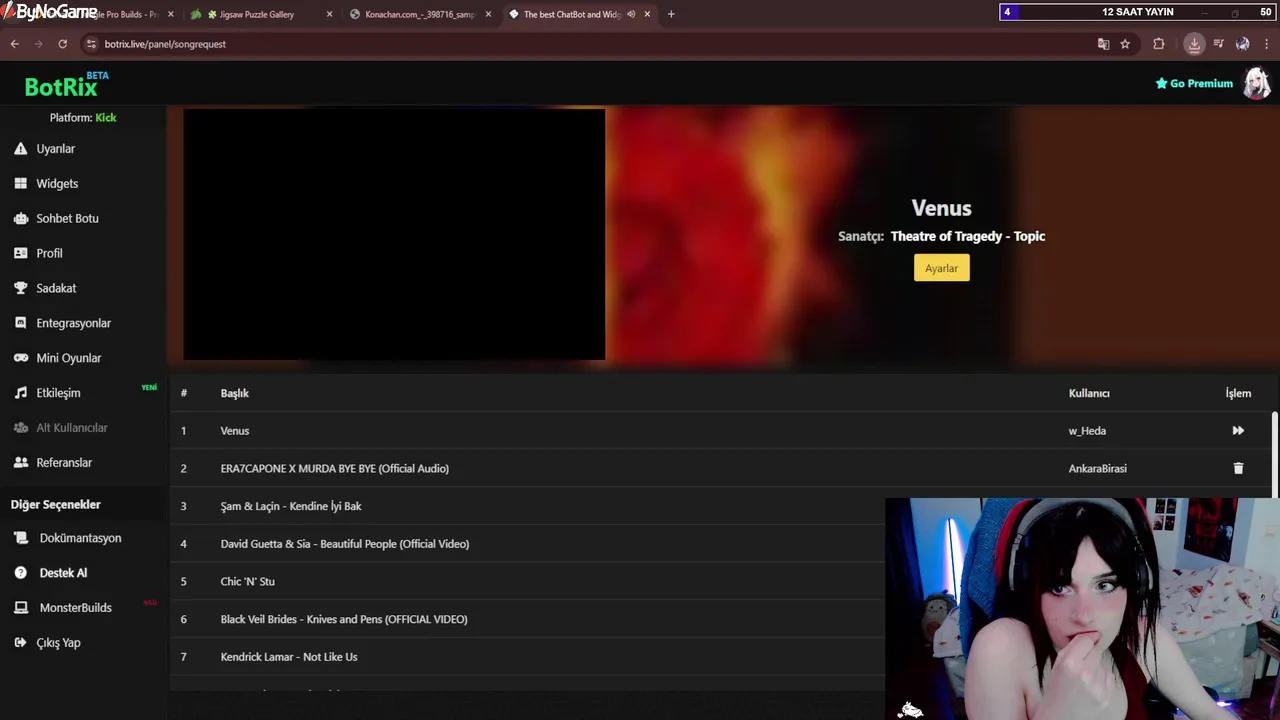
Task: Click the user name w_Heda
Action: coord(1087,431)
